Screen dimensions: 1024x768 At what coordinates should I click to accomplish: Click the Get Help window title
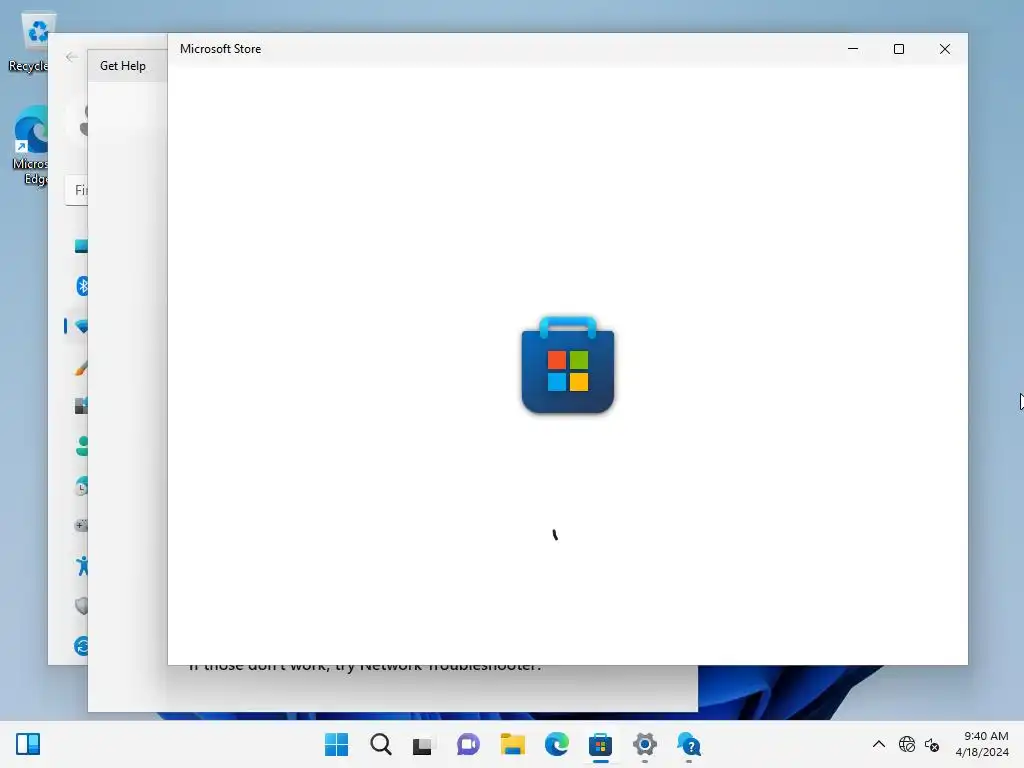click(x=123, y=66)
